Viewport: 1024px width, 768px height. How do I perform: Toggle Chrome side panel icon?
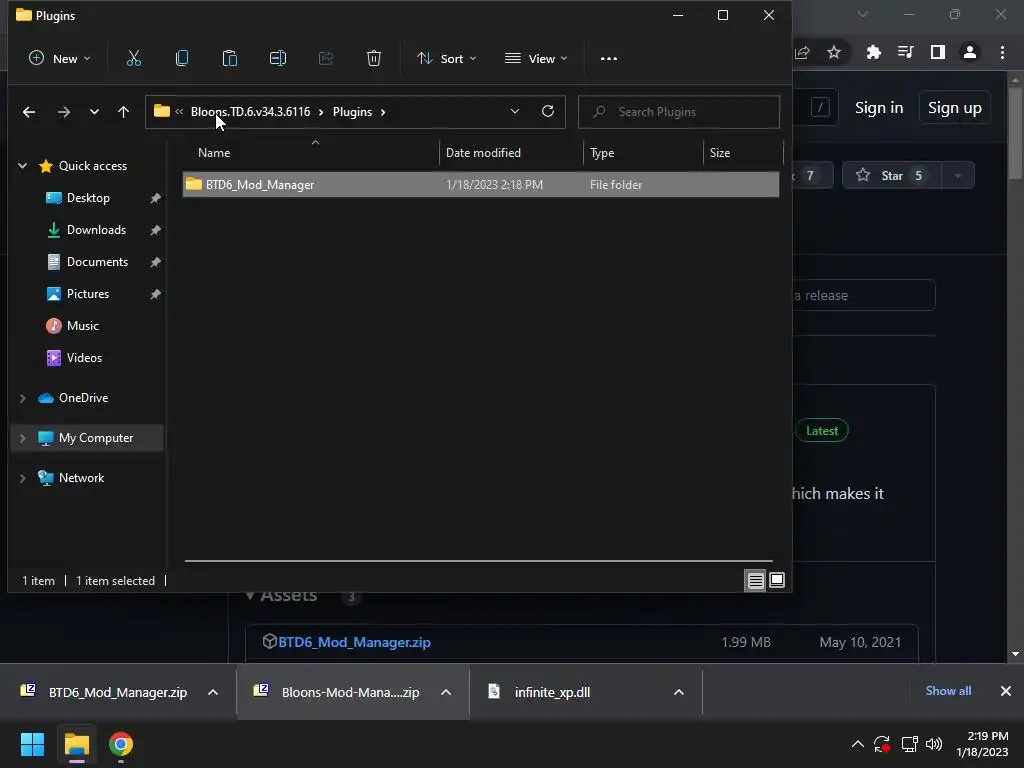tap(938, 52)
